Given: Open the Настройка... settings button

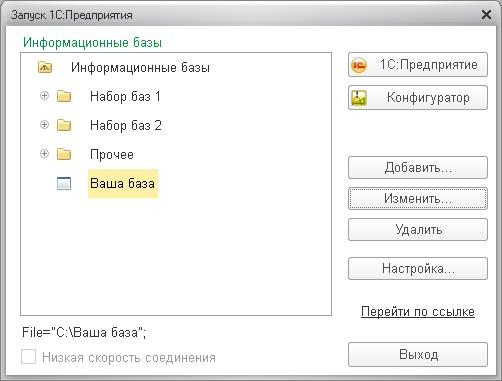Looking at the screenshot, I should click(x=418, y=268).
